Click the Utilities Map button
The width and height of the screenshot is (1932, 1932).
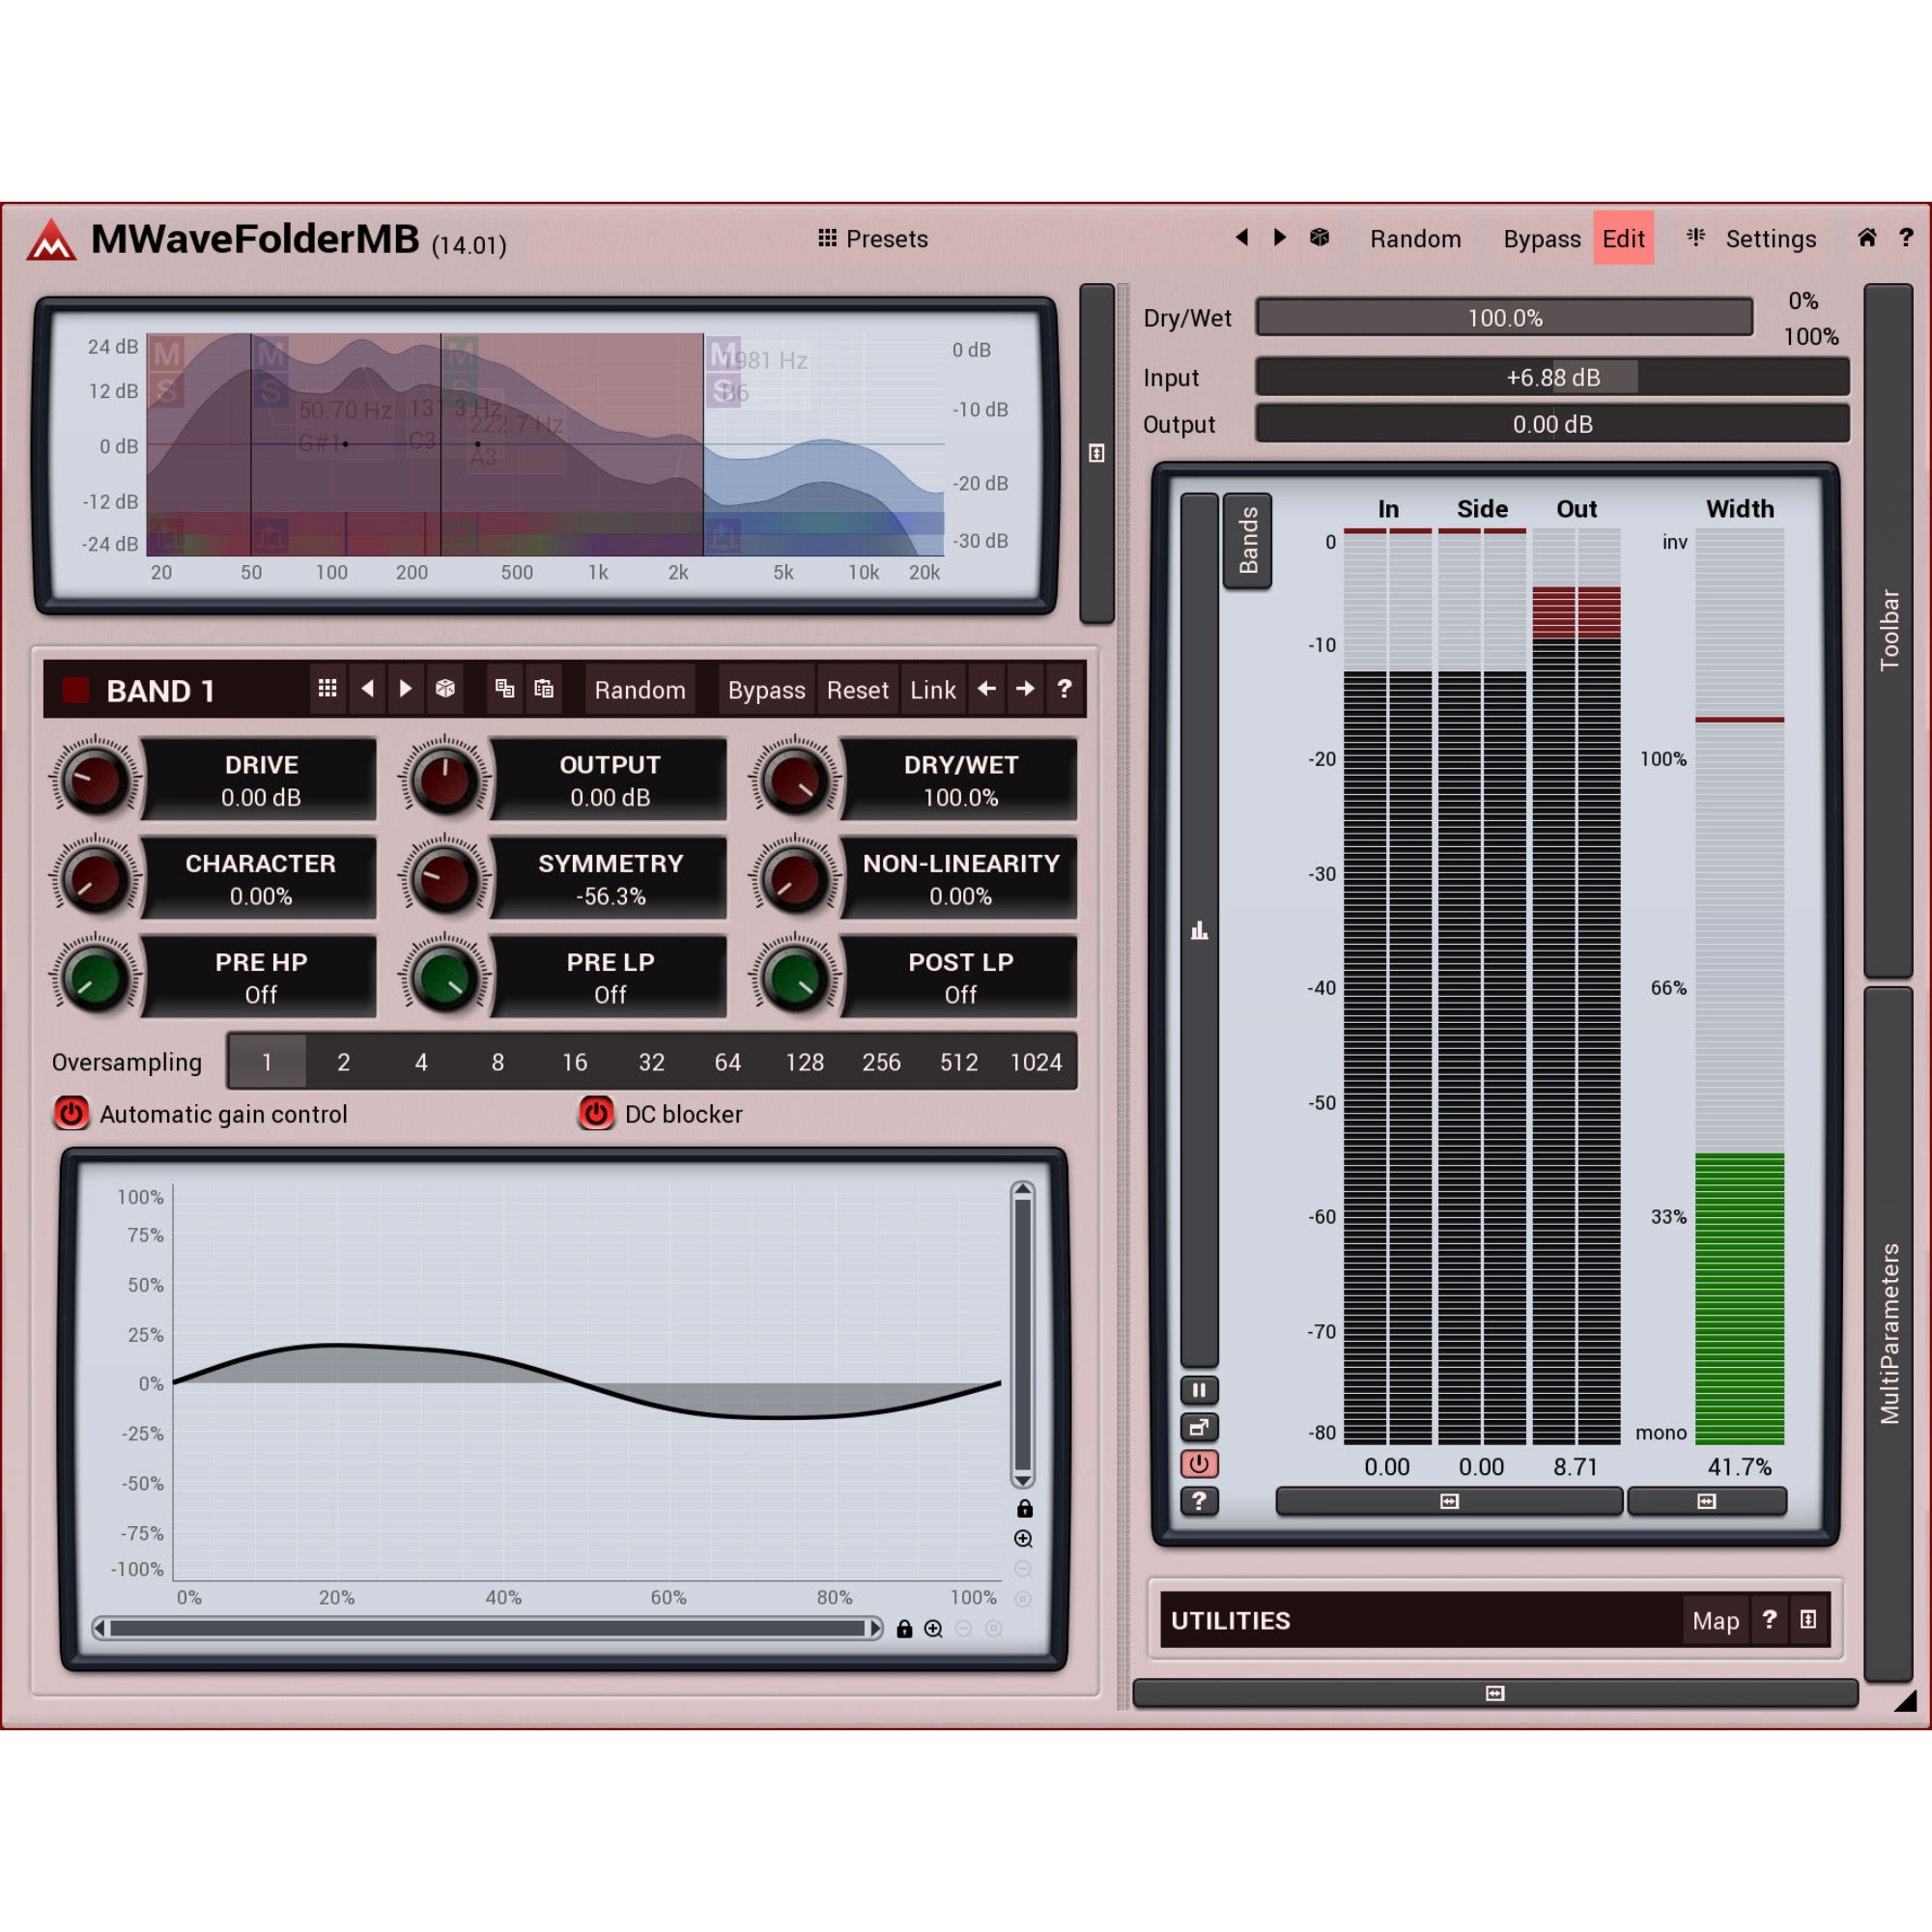pos(1715,1621)
